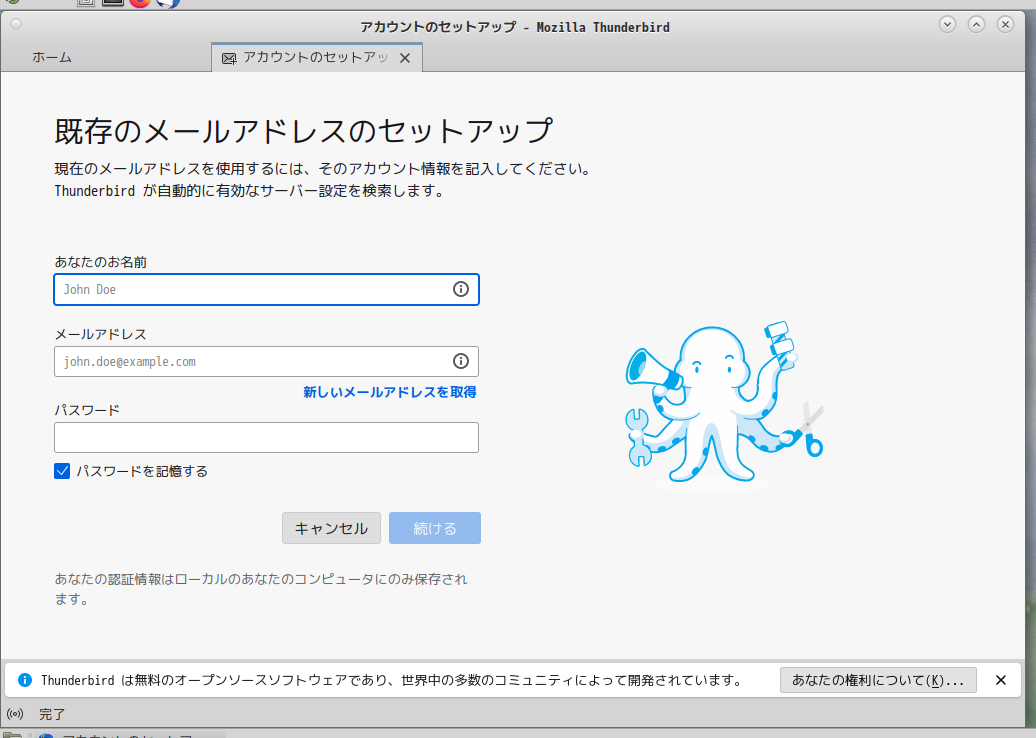Click the info icon in the name field
The width and height of the screenshot is (1036, 738).
pos(461,289)
